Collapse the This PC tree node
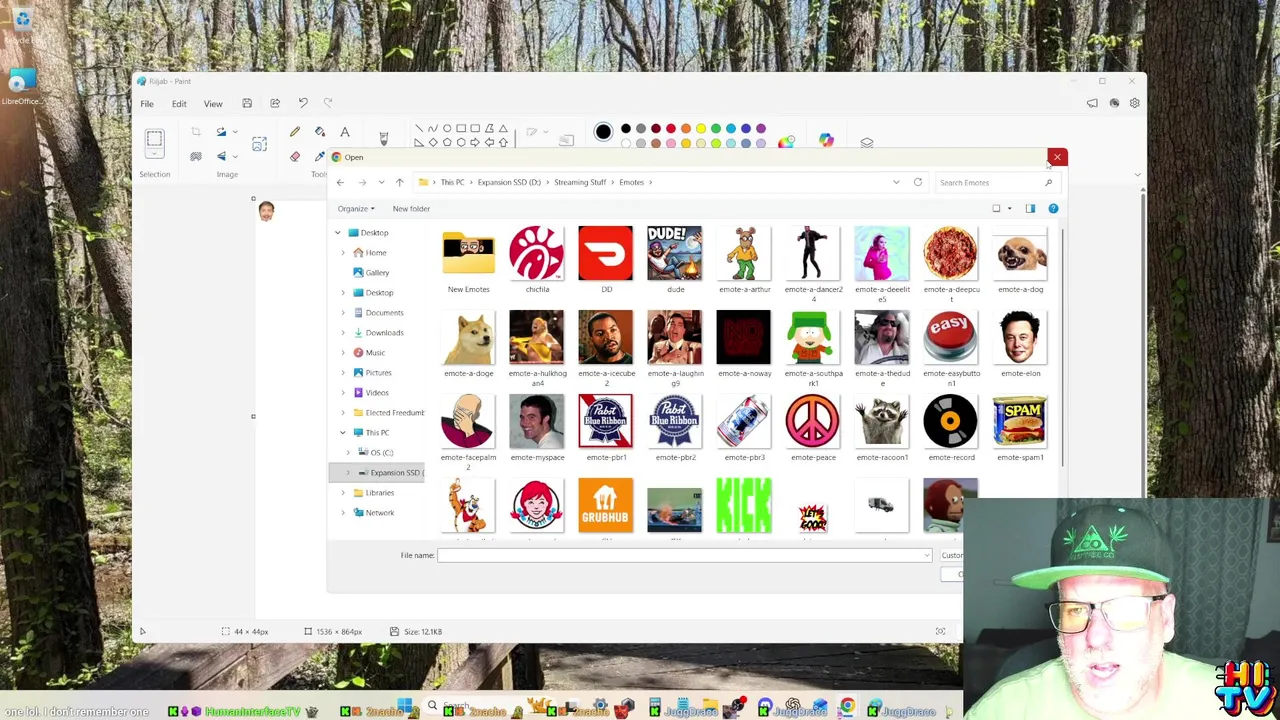Image resolution: width=1280 pixels, height=720 pixels. (343, 432)
